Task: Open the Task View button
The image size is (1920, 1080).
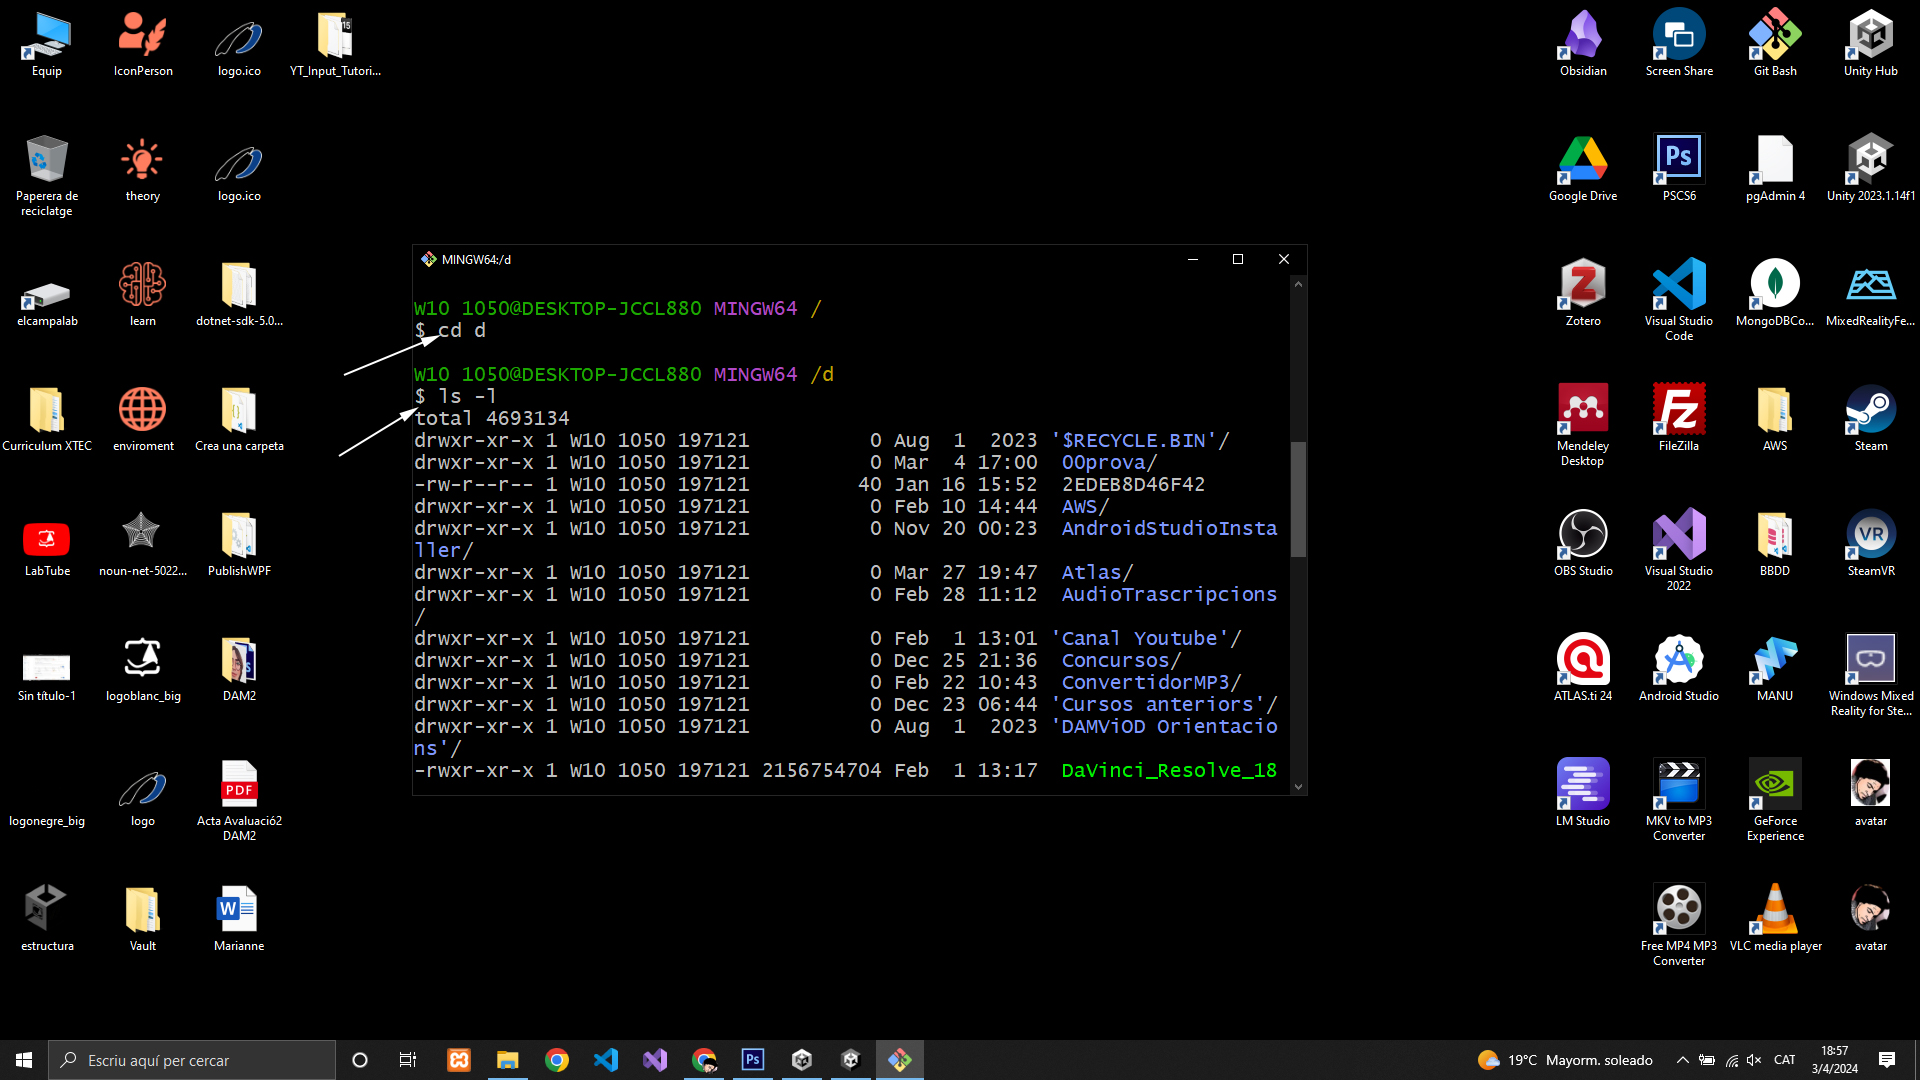Action: point(408,1060)
